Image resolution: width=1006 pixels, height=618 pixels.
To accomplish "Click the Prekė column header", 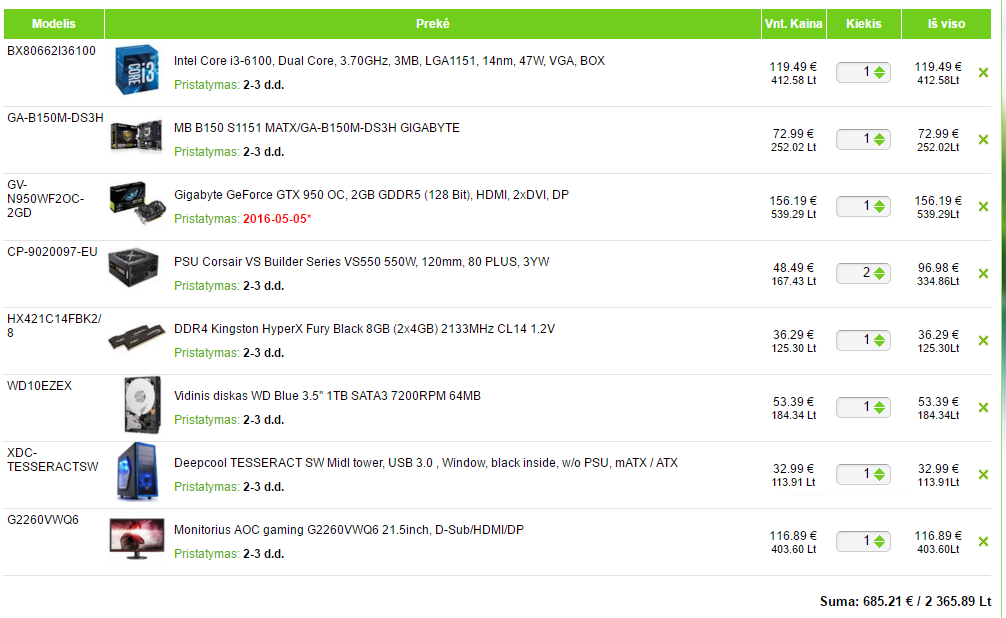I will [x=432, y=24].
